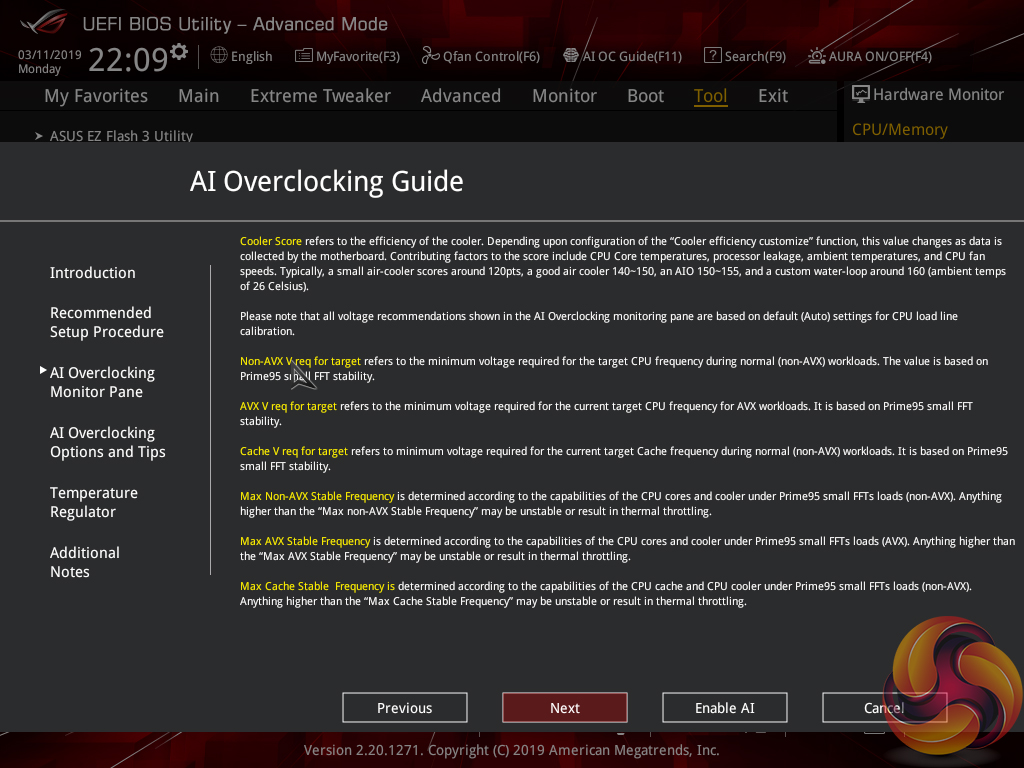Click the Qfan Control fan icon
This screenshot has height=768, width=1024.
tap(430, 56)
